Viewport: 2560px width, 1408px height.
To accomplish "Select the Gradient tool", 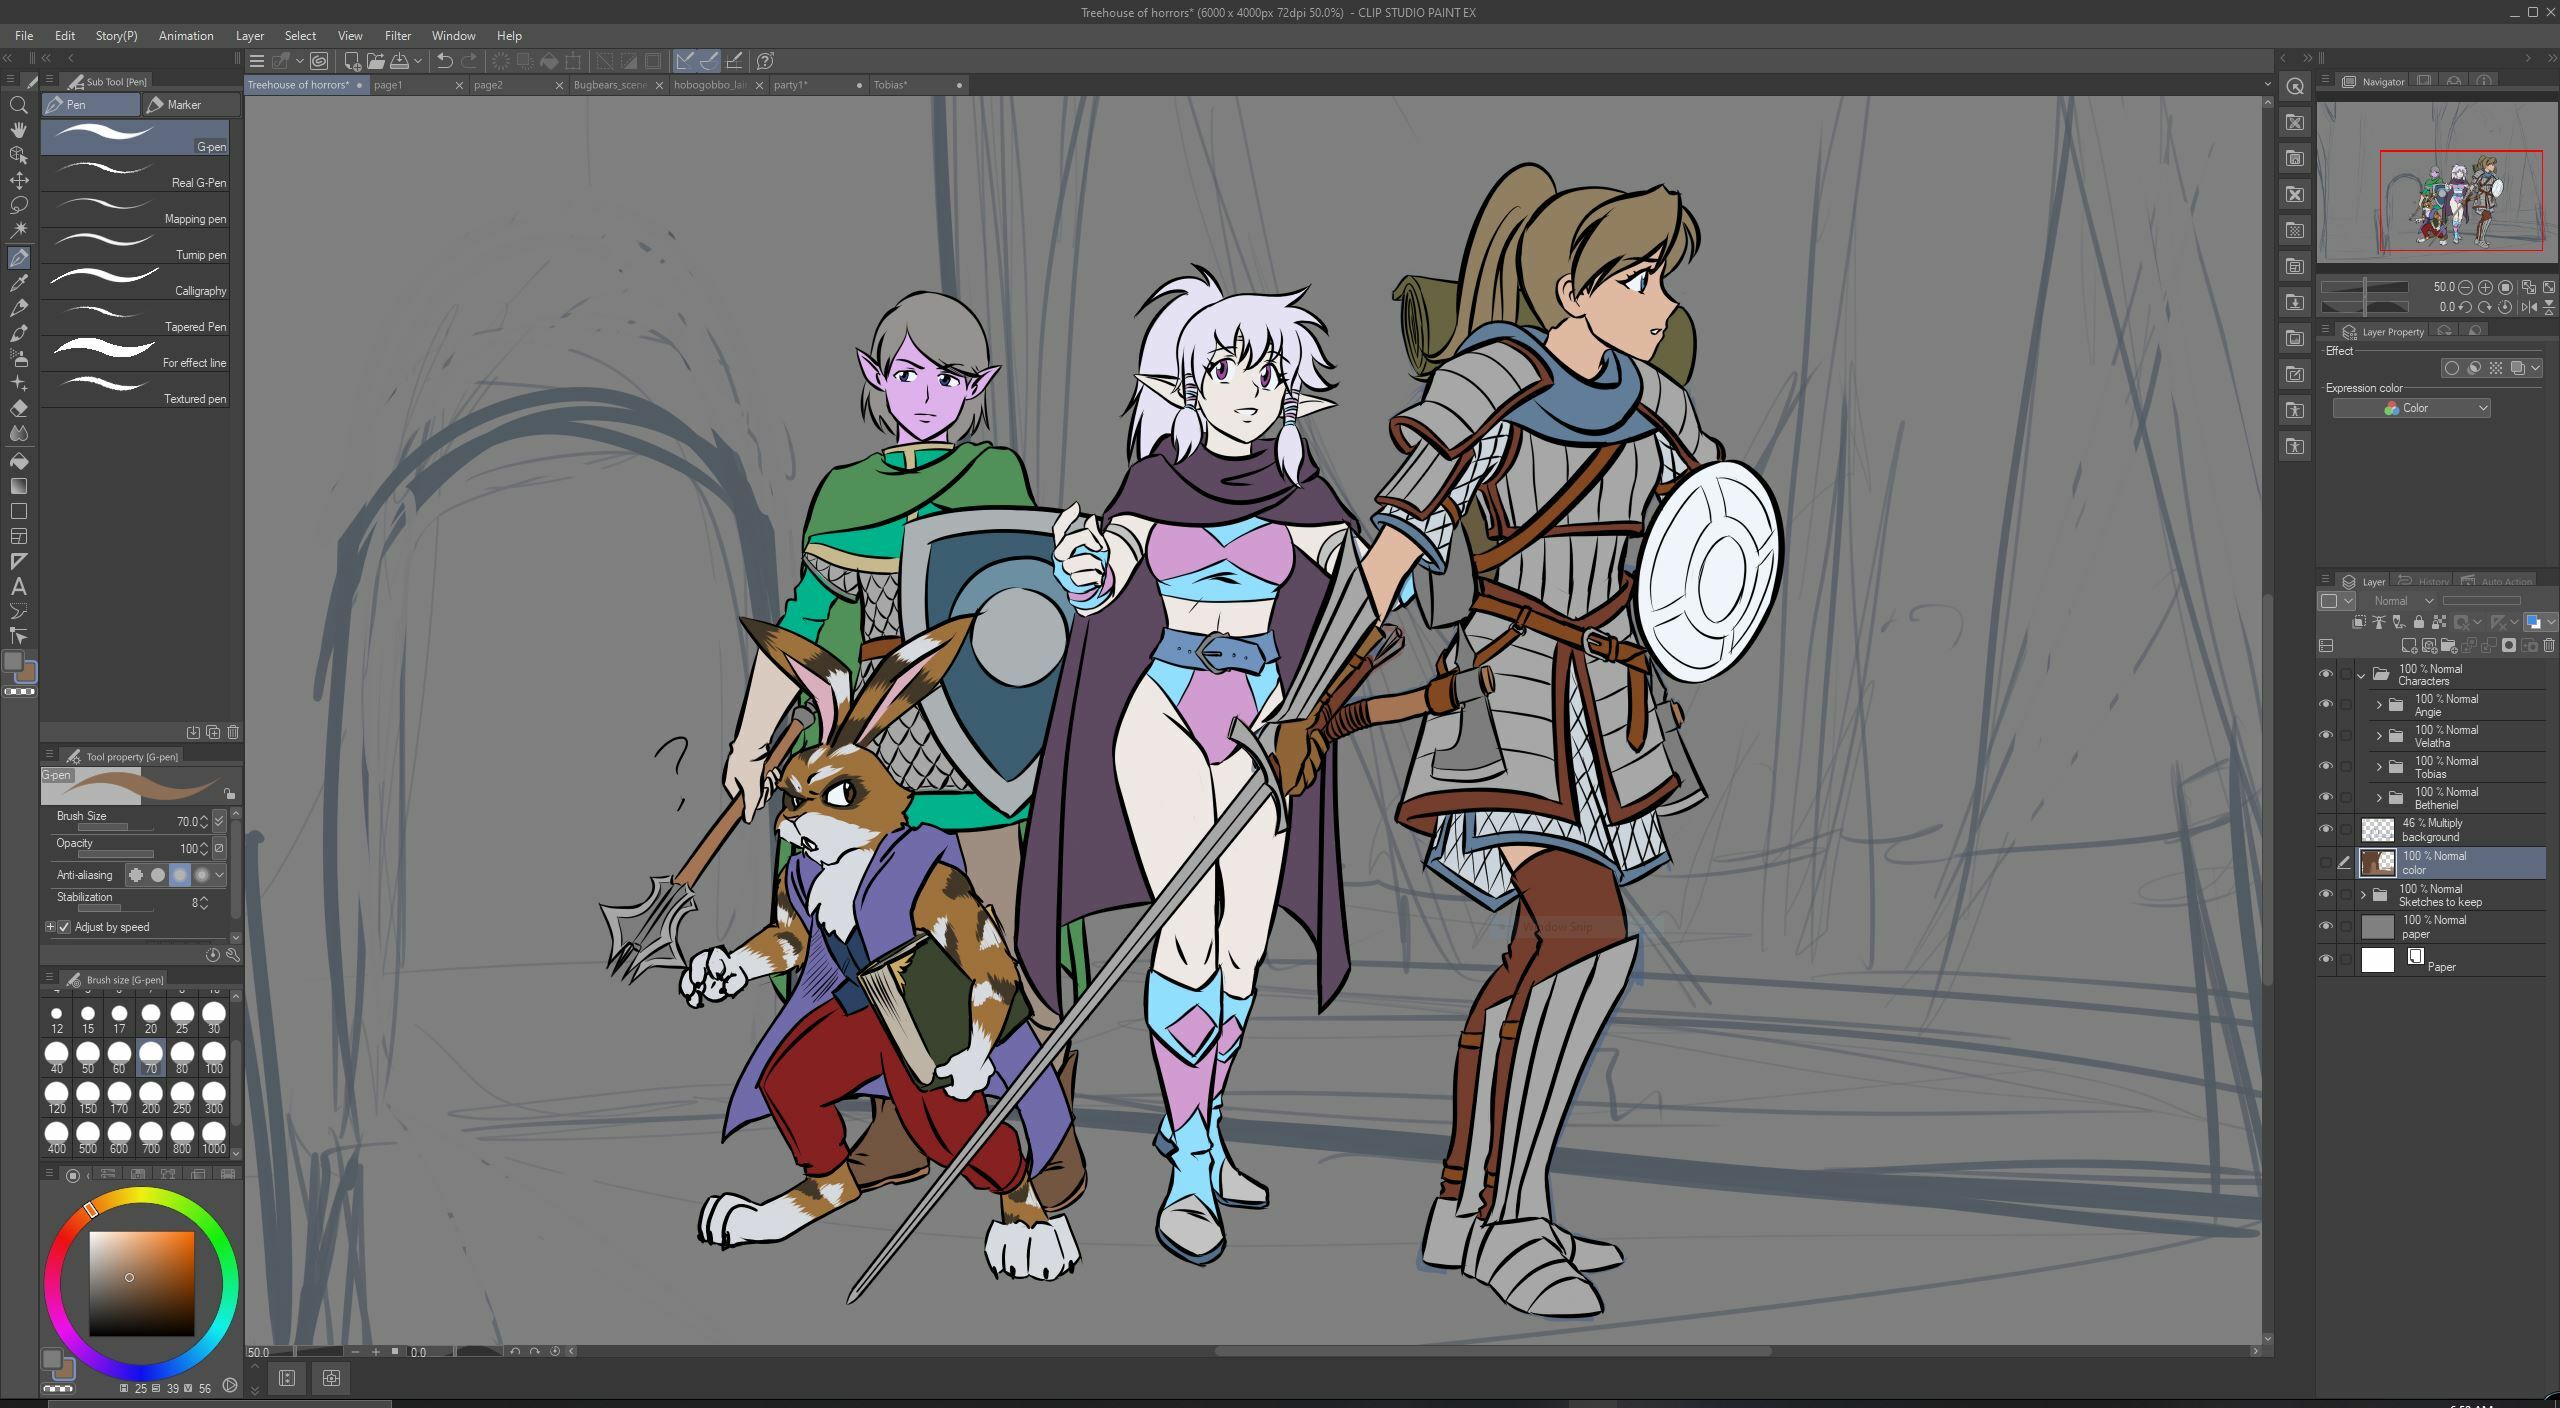I will pyautogui.click(x=18, y=486).
